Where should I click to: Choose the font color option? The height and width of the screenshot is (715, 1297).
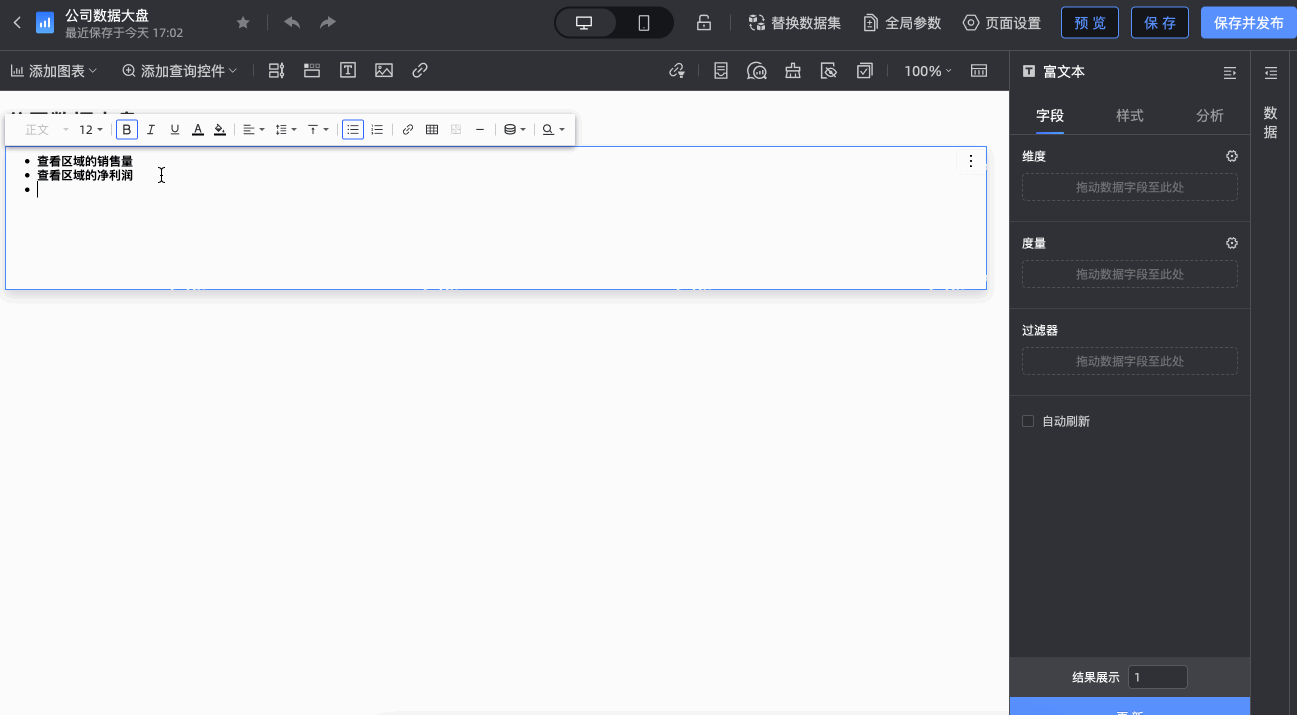coord(198,130)
